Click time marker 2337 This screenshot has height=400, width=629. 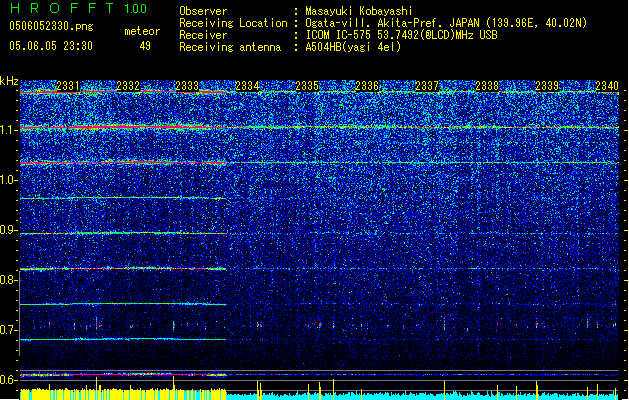pos(427,86)
